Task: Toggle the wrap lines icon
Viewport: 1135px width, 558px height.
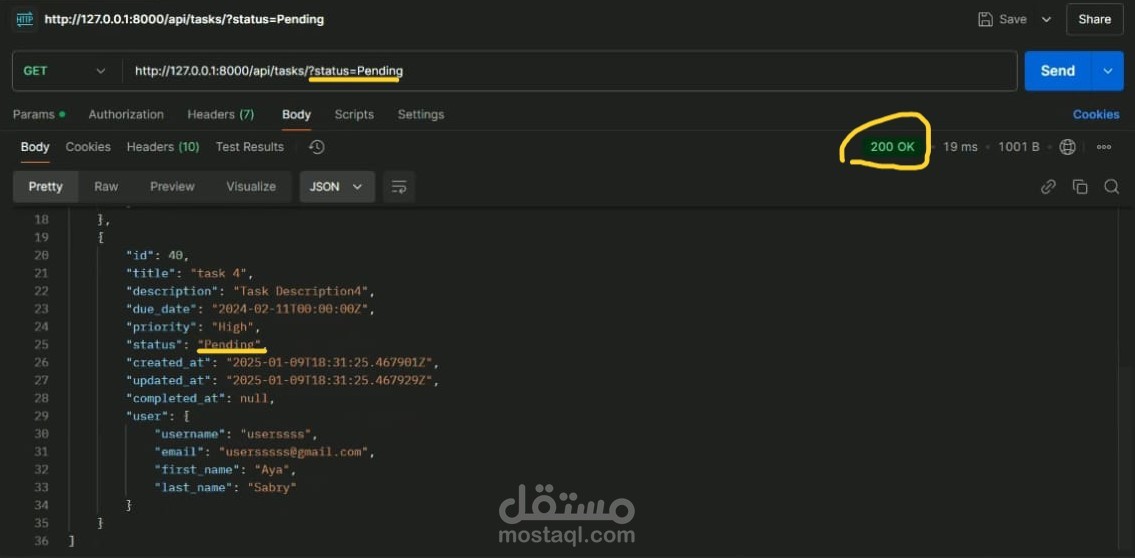Action: 399,187
